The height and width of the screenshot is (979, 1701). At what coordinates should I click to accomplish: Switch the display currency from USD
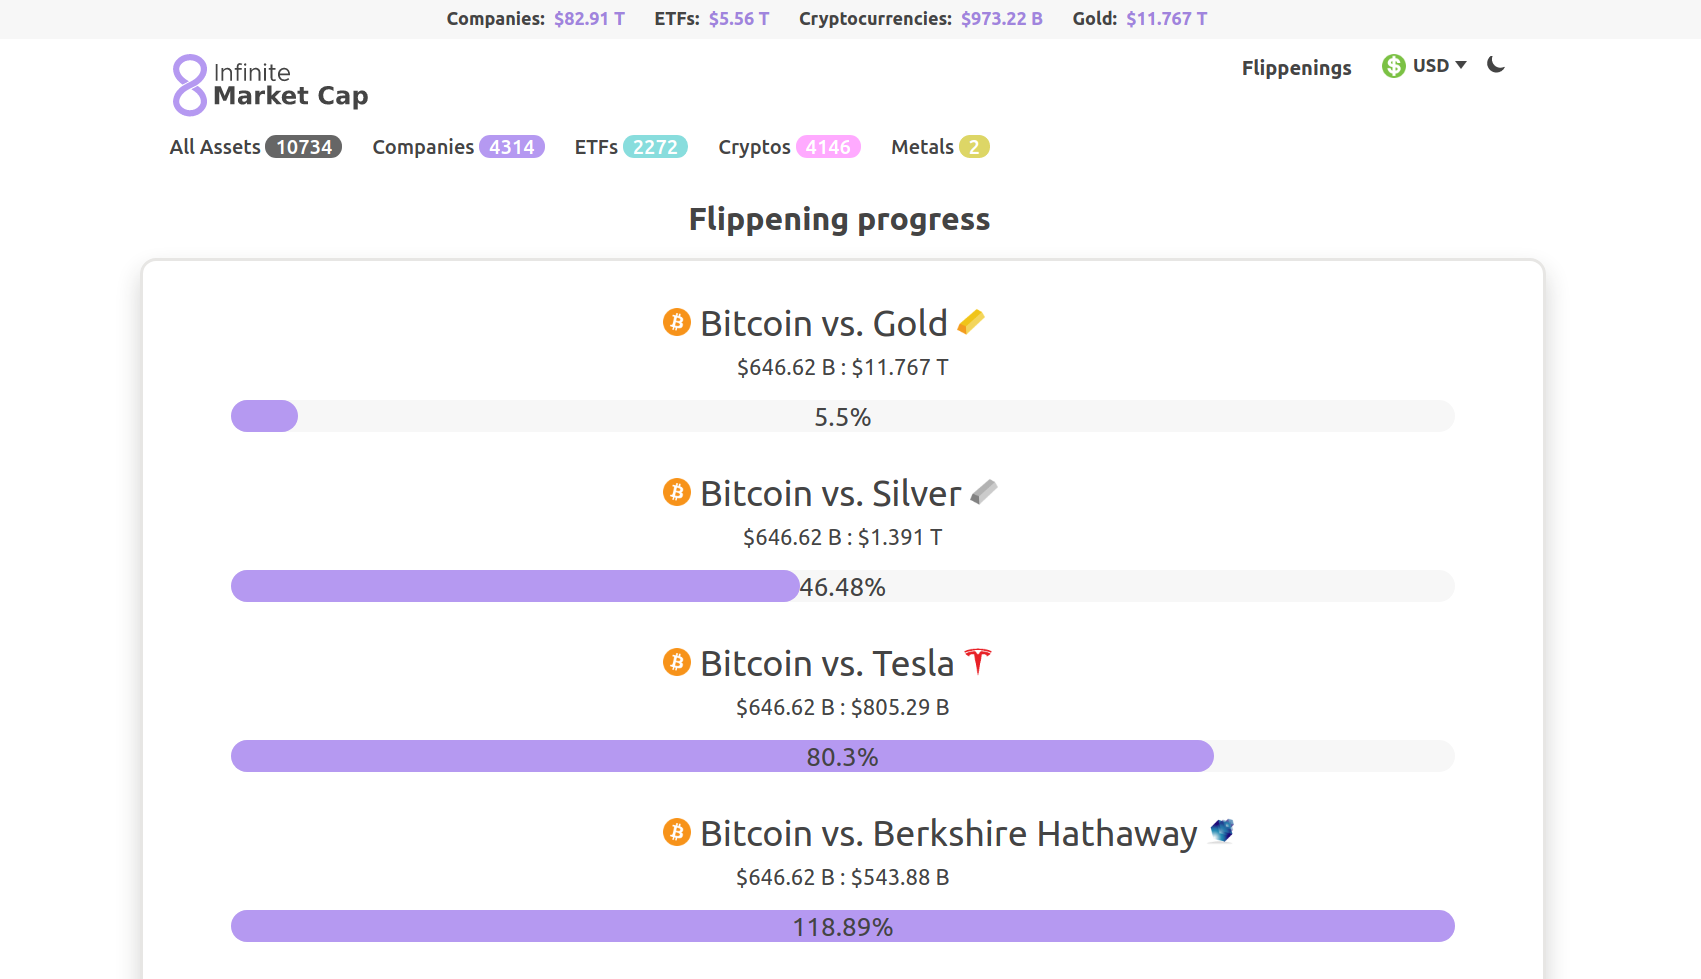click(x=1430, y=65)
